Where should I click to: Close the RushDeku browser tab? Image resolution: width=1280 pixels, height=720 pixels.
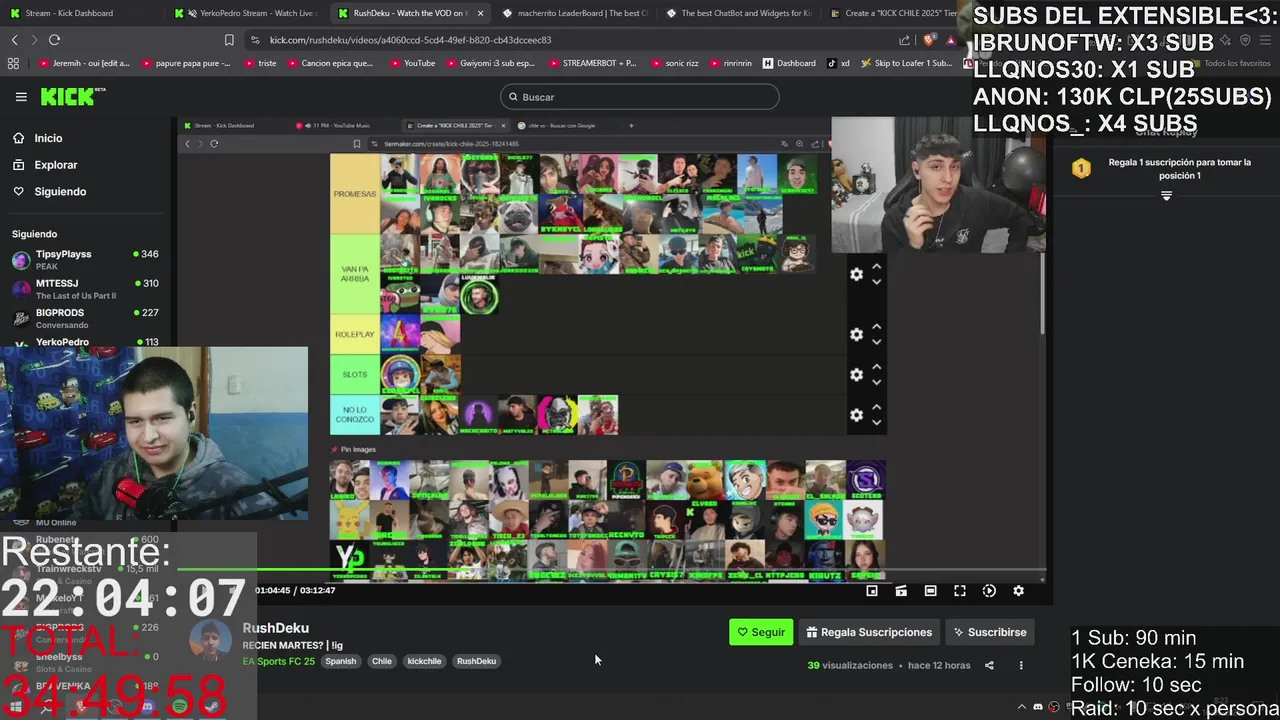click(480, 13)
